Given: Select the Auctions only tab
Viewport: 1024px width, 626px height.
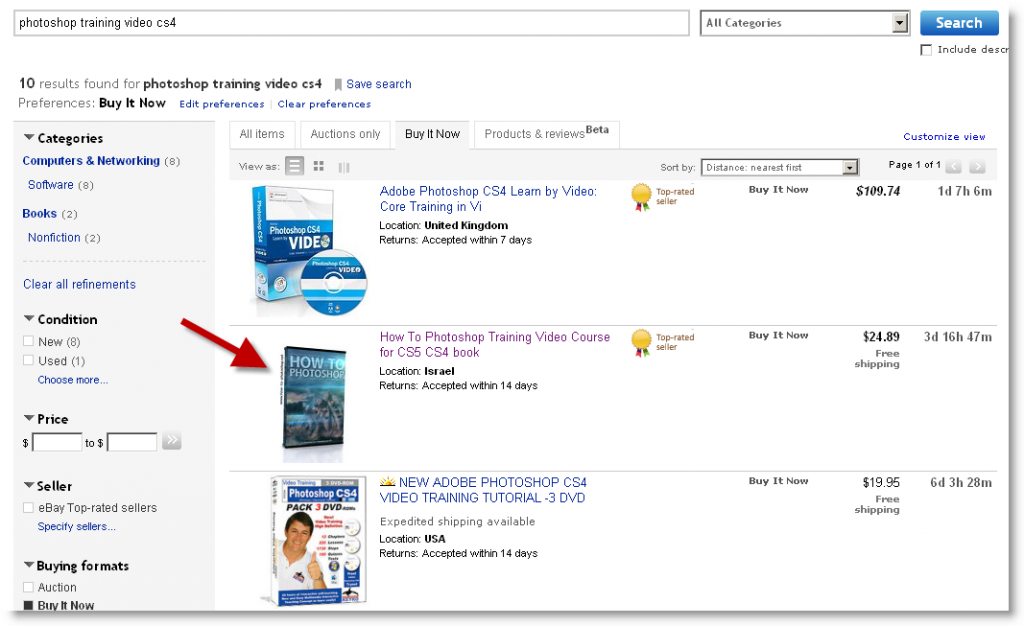Looking at the screenshot, I should coord(345,134).
